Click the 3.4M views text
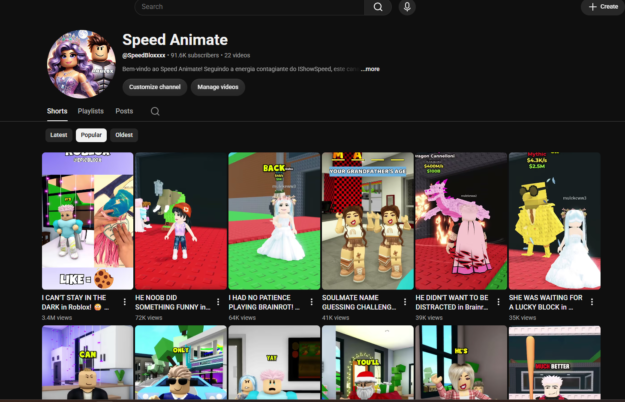The height and width of the screenshot is (402, 625). pos(57,318)
